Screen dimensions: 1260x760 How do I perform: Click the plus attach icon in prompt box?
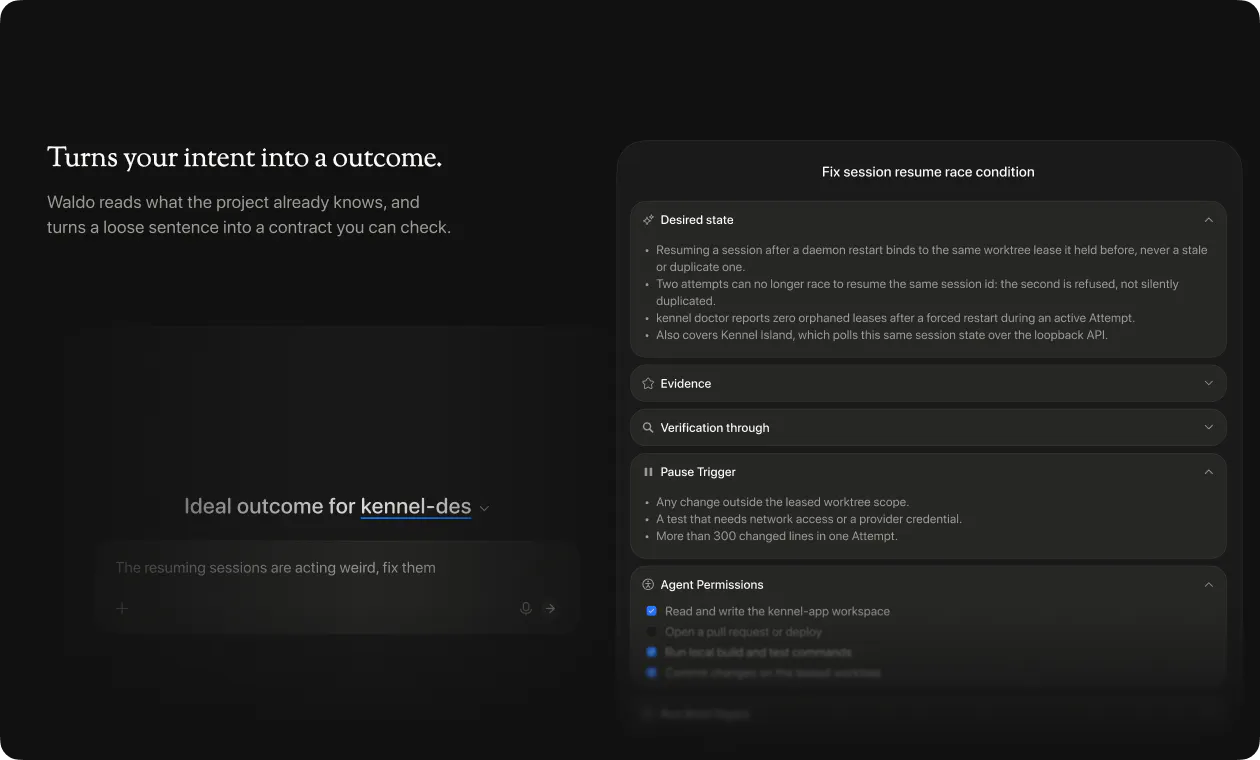(122, 608)
